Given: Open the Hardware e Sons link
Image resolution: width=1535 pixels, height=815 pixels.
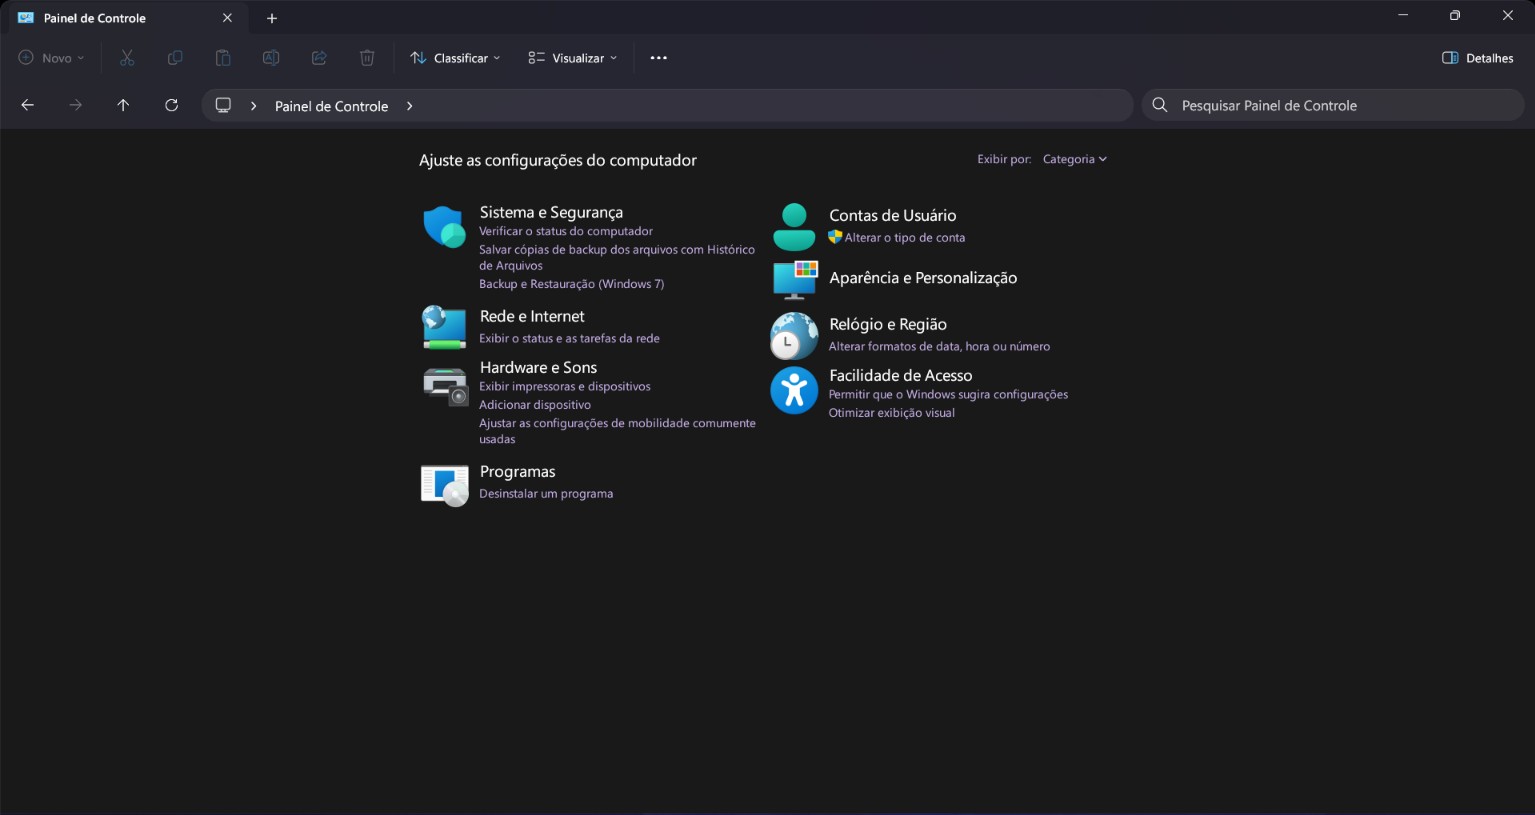Looking at the screenshot, I should point(538,367).
